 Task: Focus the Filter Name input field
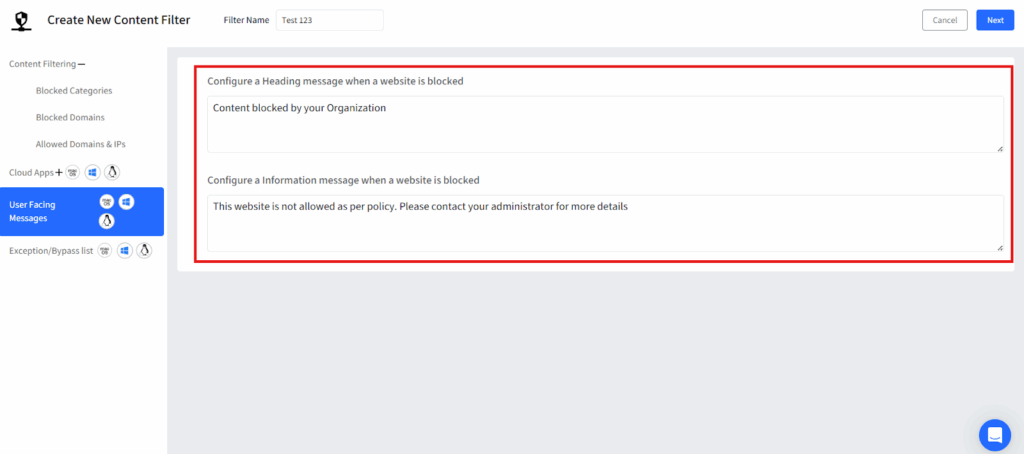(329, 20)
